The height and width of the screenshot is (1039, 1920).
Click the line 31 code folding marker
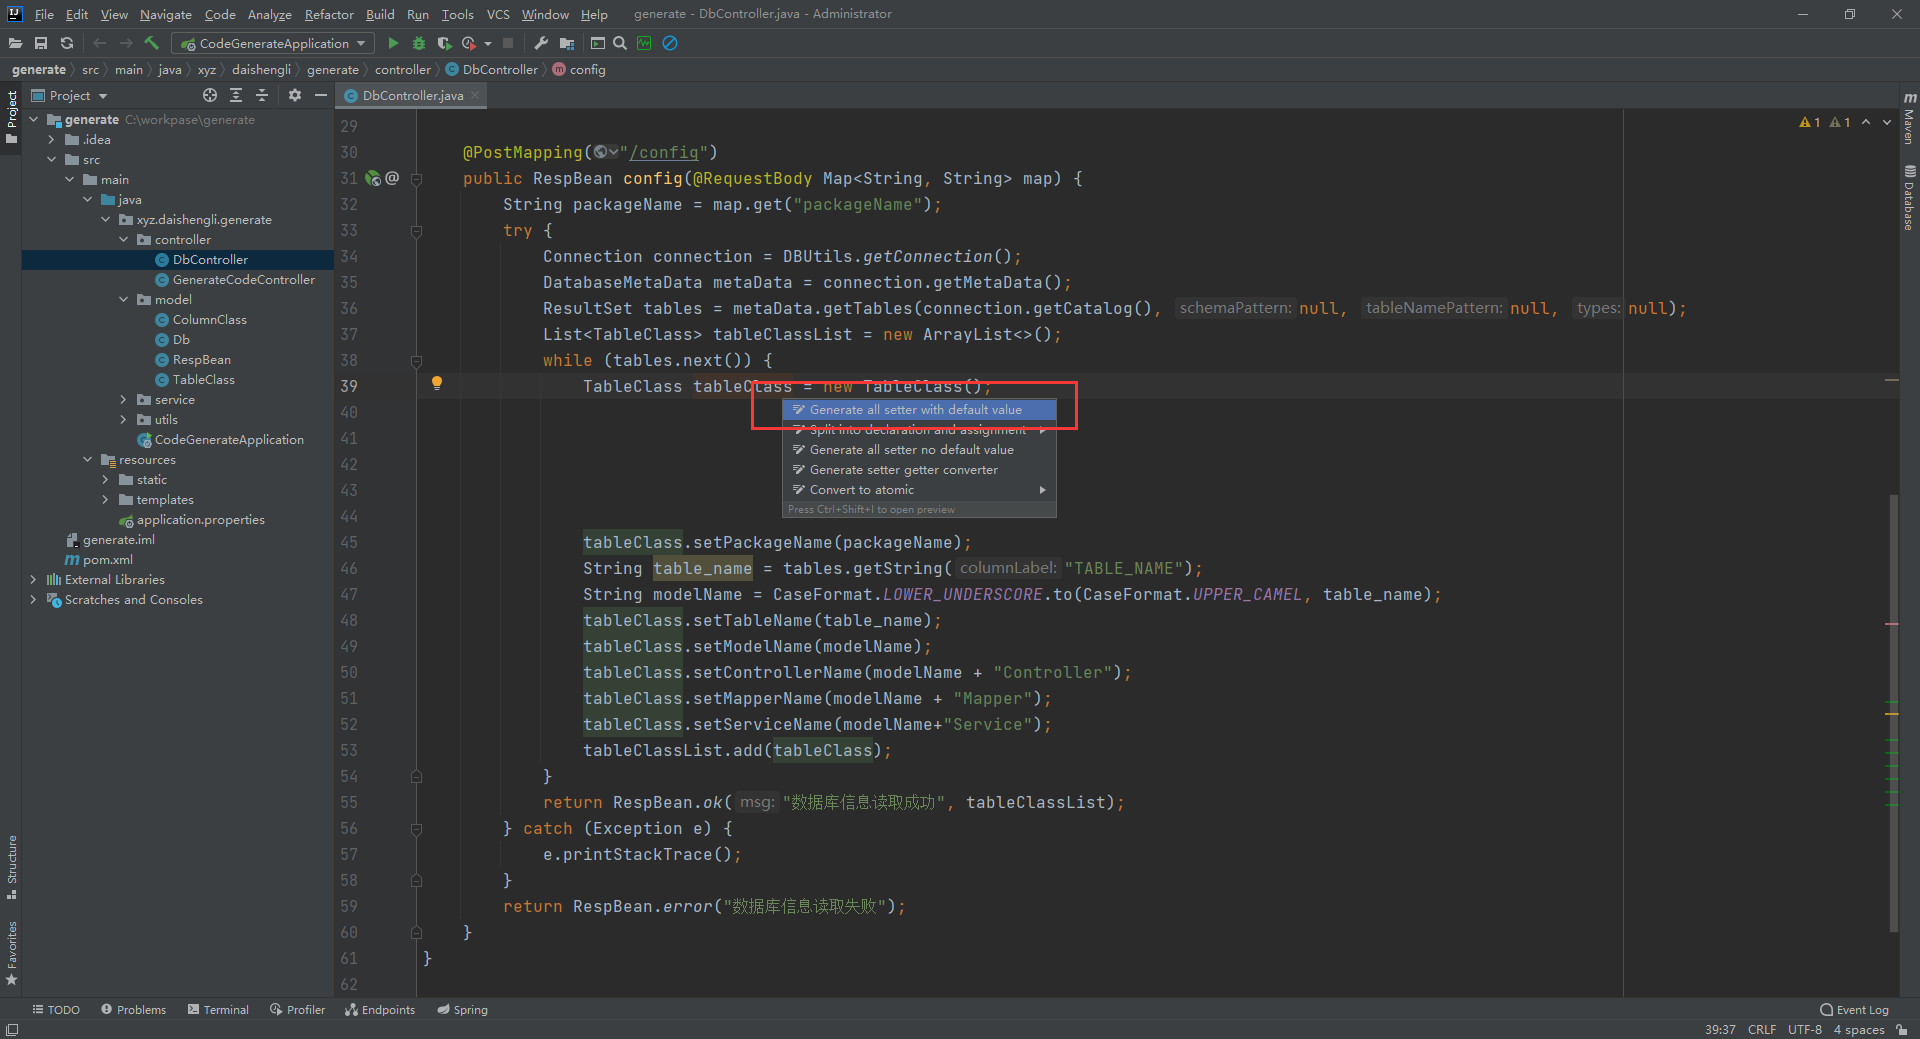pos(417,179)
